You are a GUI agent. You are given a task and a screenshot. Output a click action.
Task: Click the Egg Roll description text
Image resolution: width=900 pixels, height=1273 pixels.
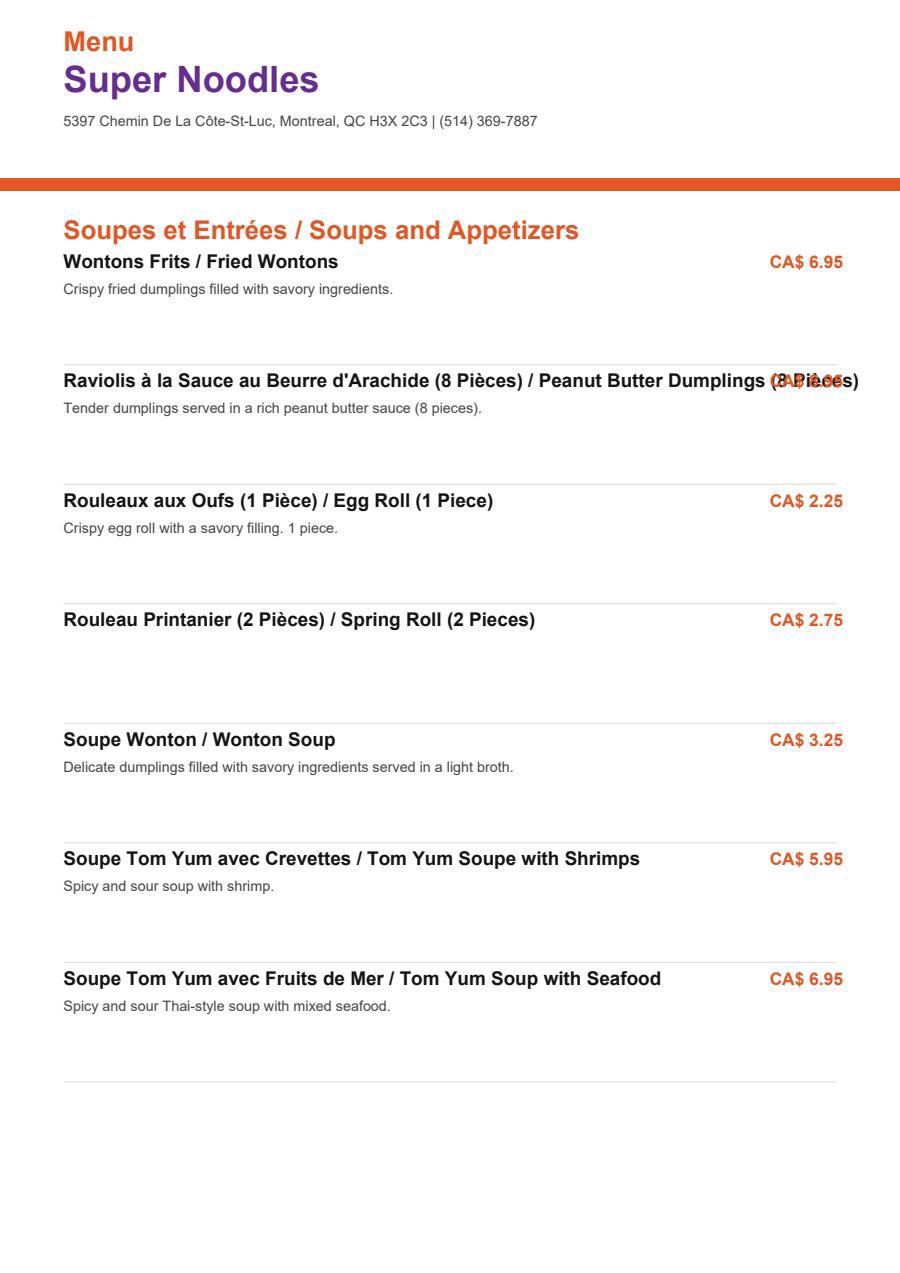(200, 528)
